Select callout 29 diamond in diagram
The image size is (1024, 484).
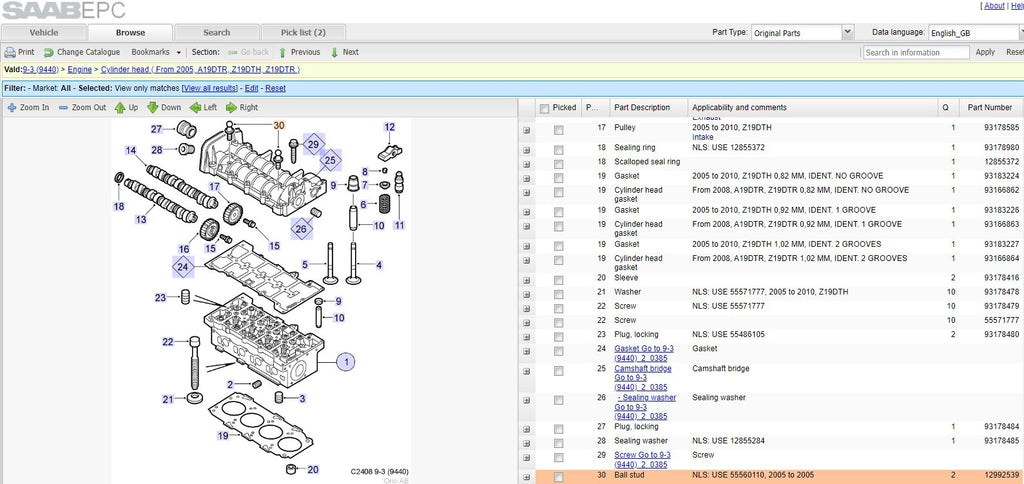[x=313, y=144]
